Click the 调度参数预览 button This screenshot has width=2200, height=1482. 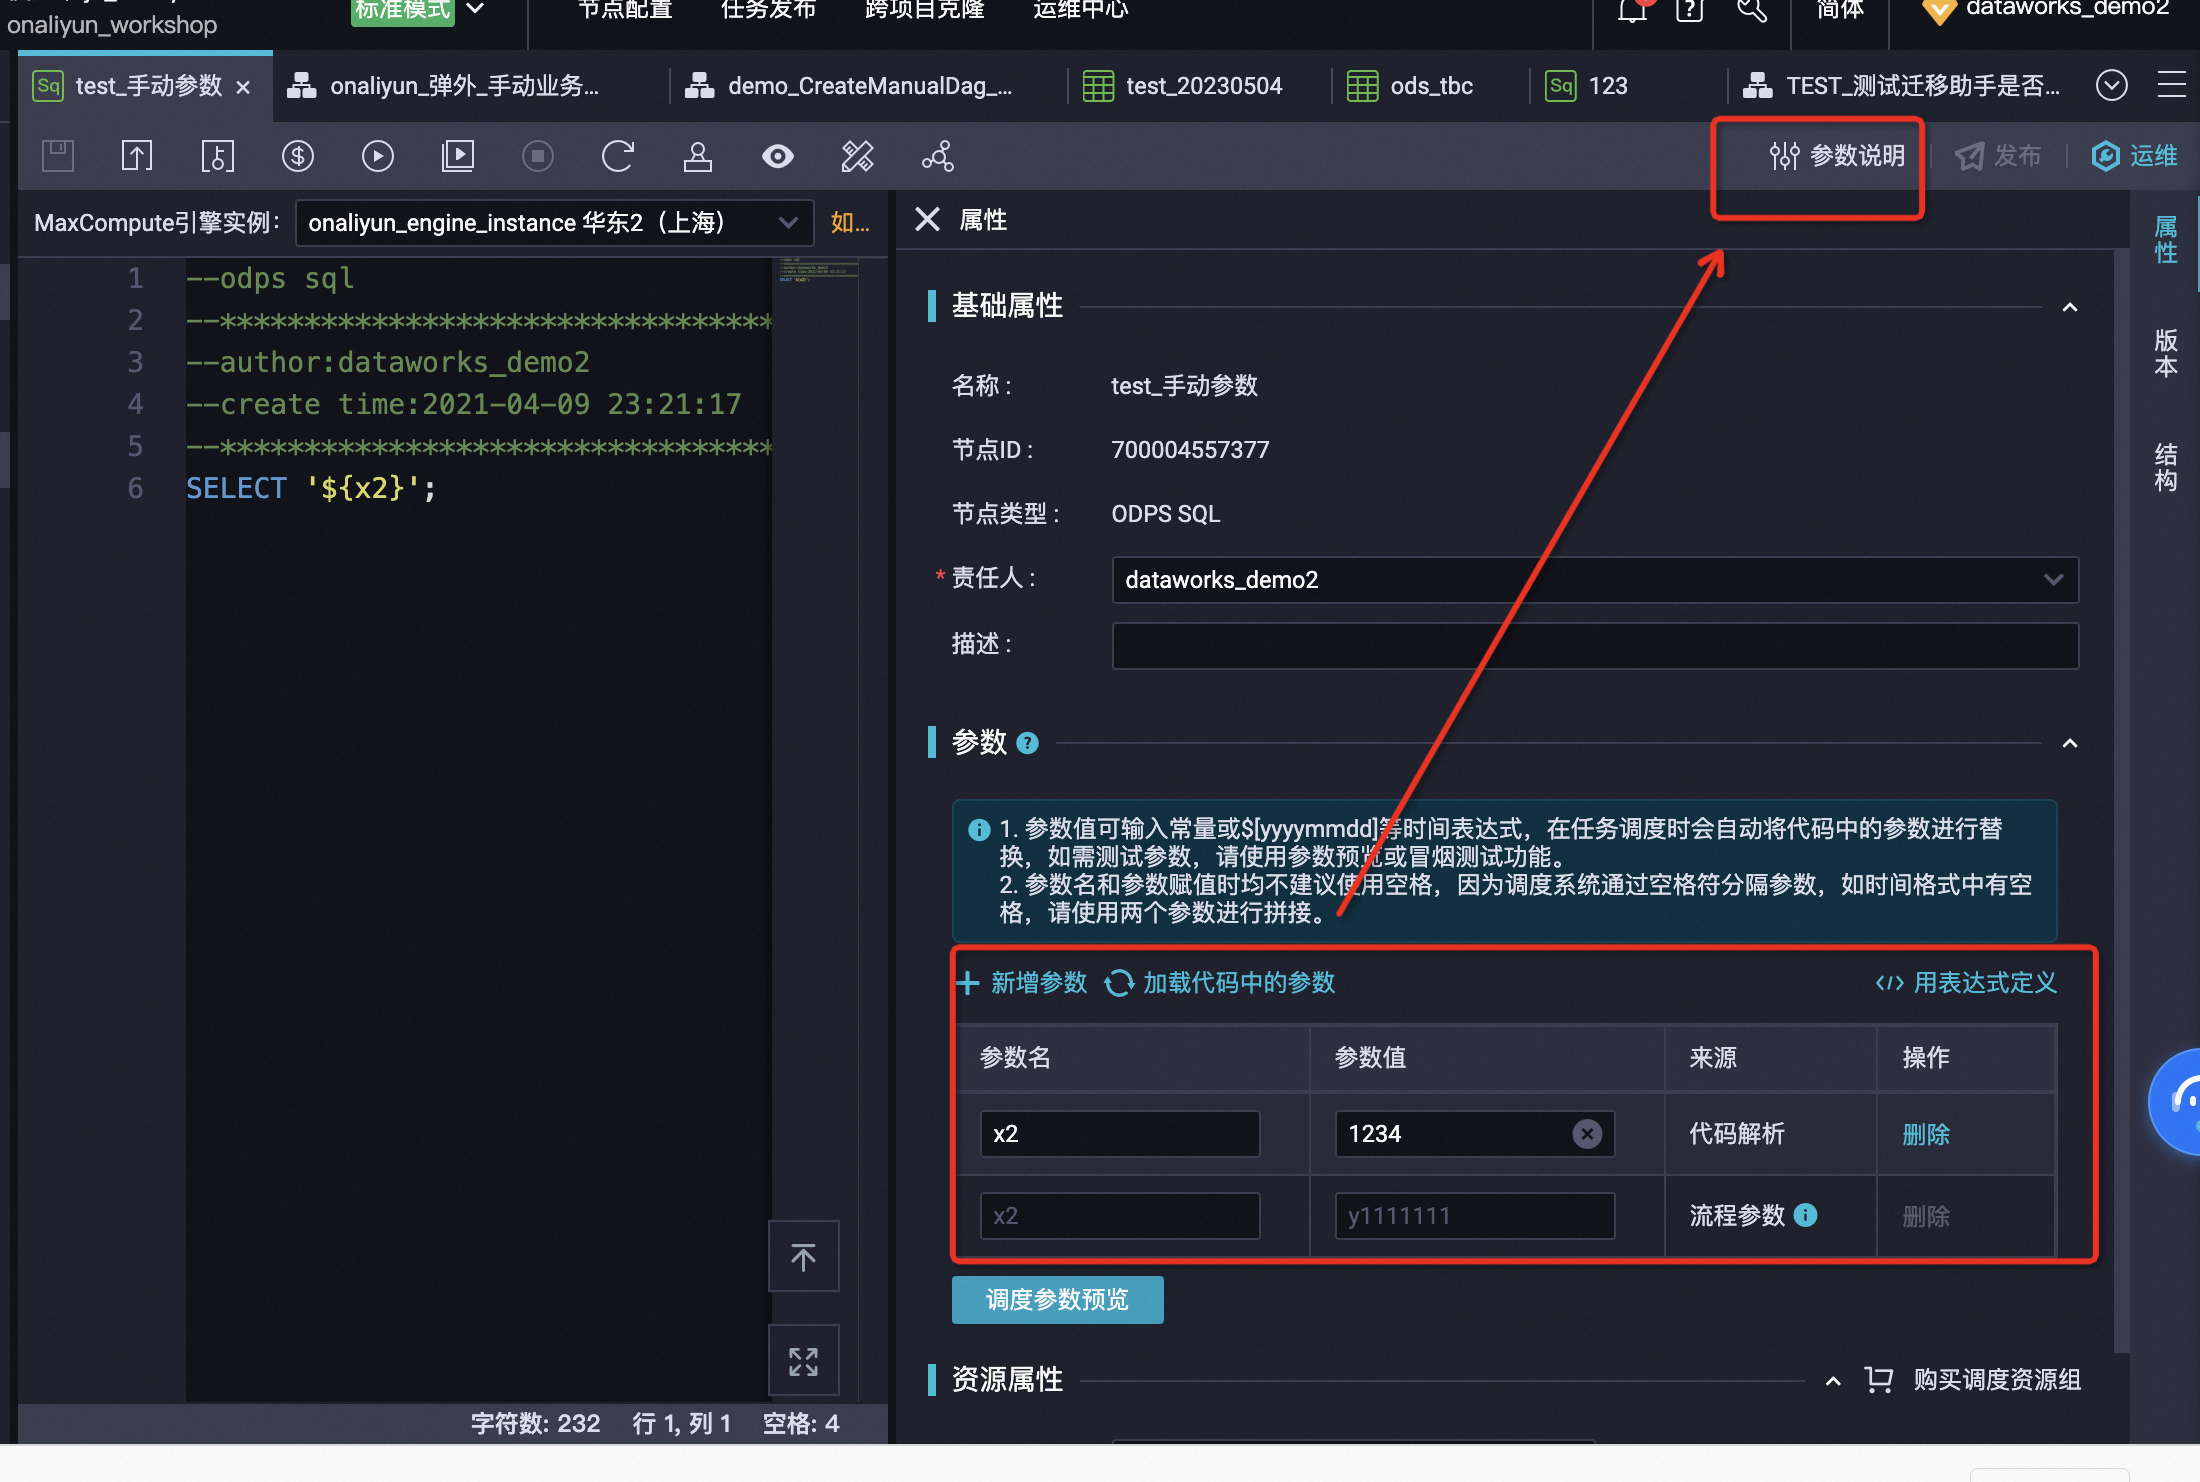[x=1057, y=1299]
